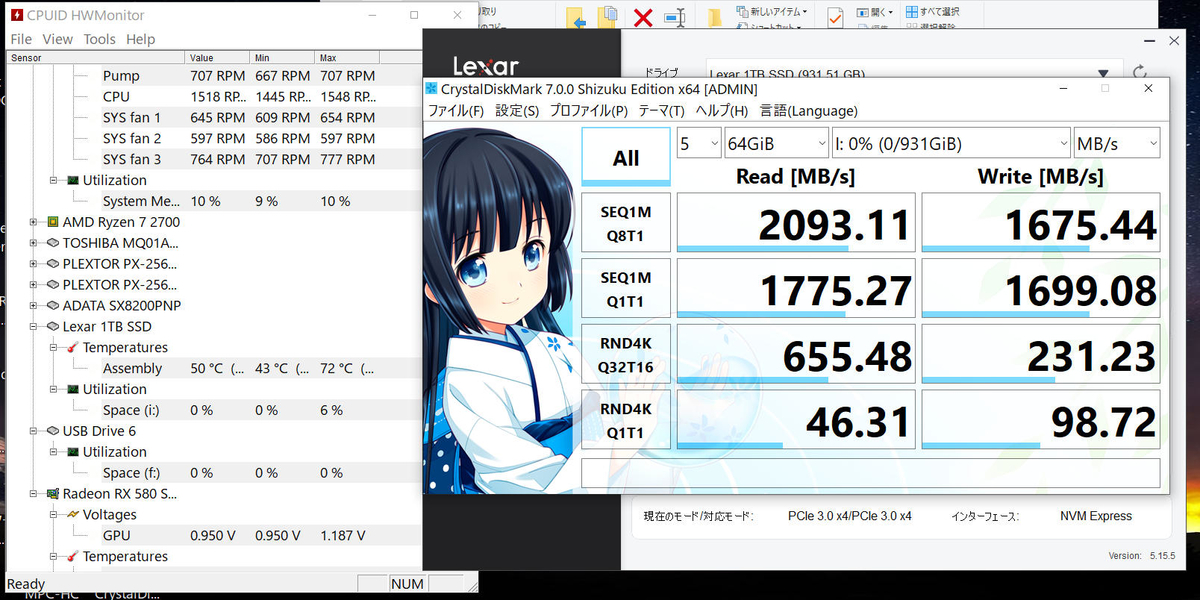
Task: Run the RND4K Q32T16 test button
Action: (626, 354)
